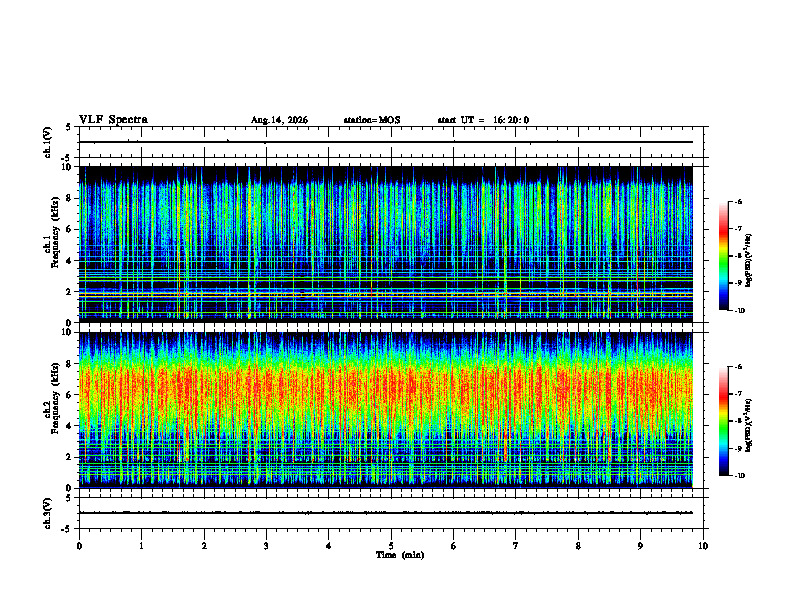Click the time axis tick label "9"
The width and height of the screenshot is (792, 612).
point(640,546)
